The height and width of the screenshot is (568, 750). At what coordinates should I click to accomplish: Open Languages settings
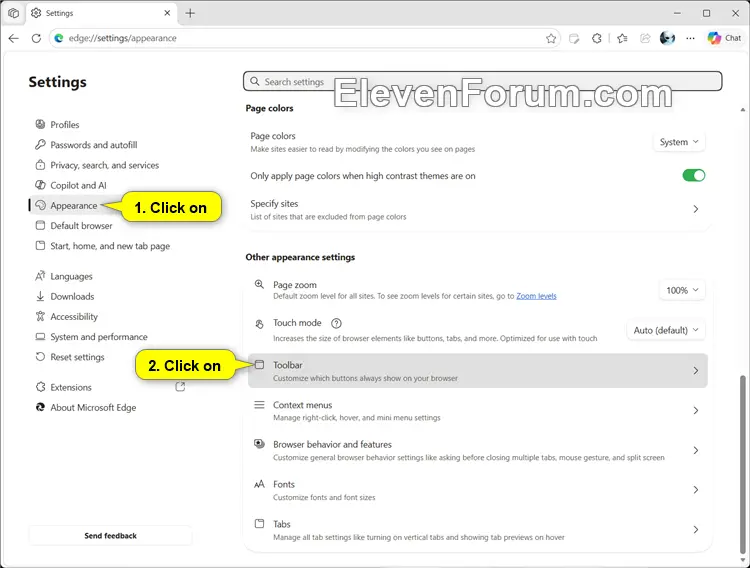pos(71,276)
